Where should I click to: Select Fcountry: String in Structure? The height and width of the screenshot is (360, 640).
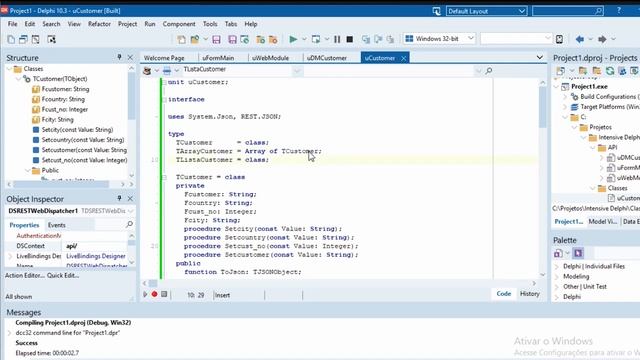(63, 99)
